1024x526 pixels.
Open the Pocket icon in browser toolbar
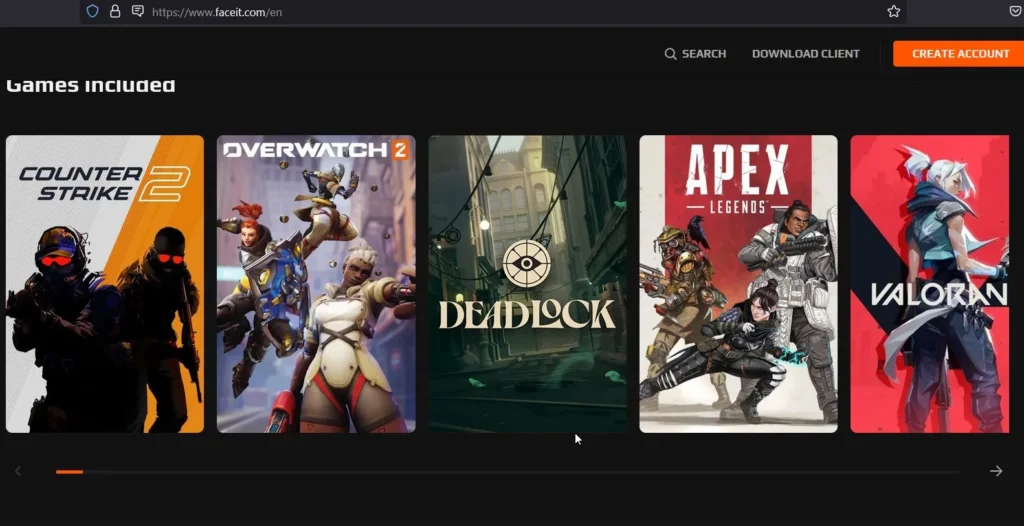(1016, 11)
